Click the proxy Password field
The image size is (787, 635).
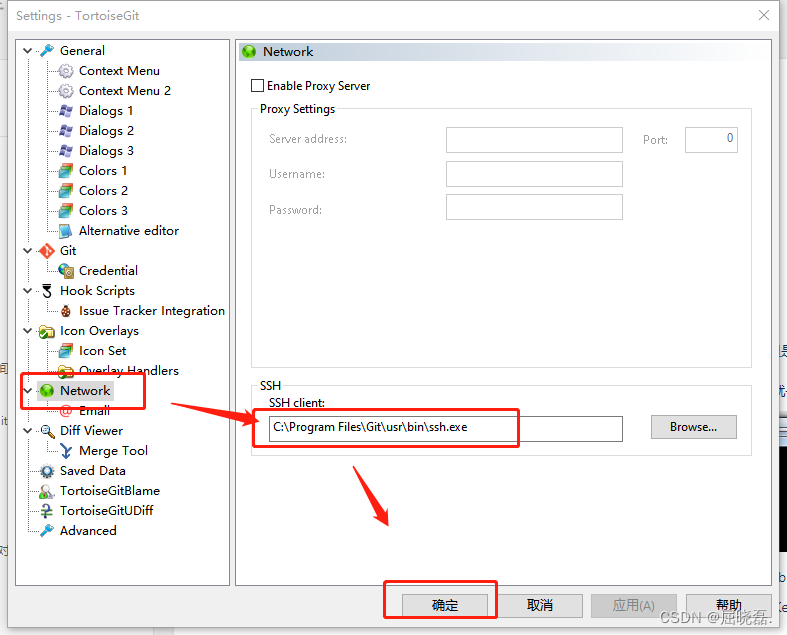tap(534, 207)
